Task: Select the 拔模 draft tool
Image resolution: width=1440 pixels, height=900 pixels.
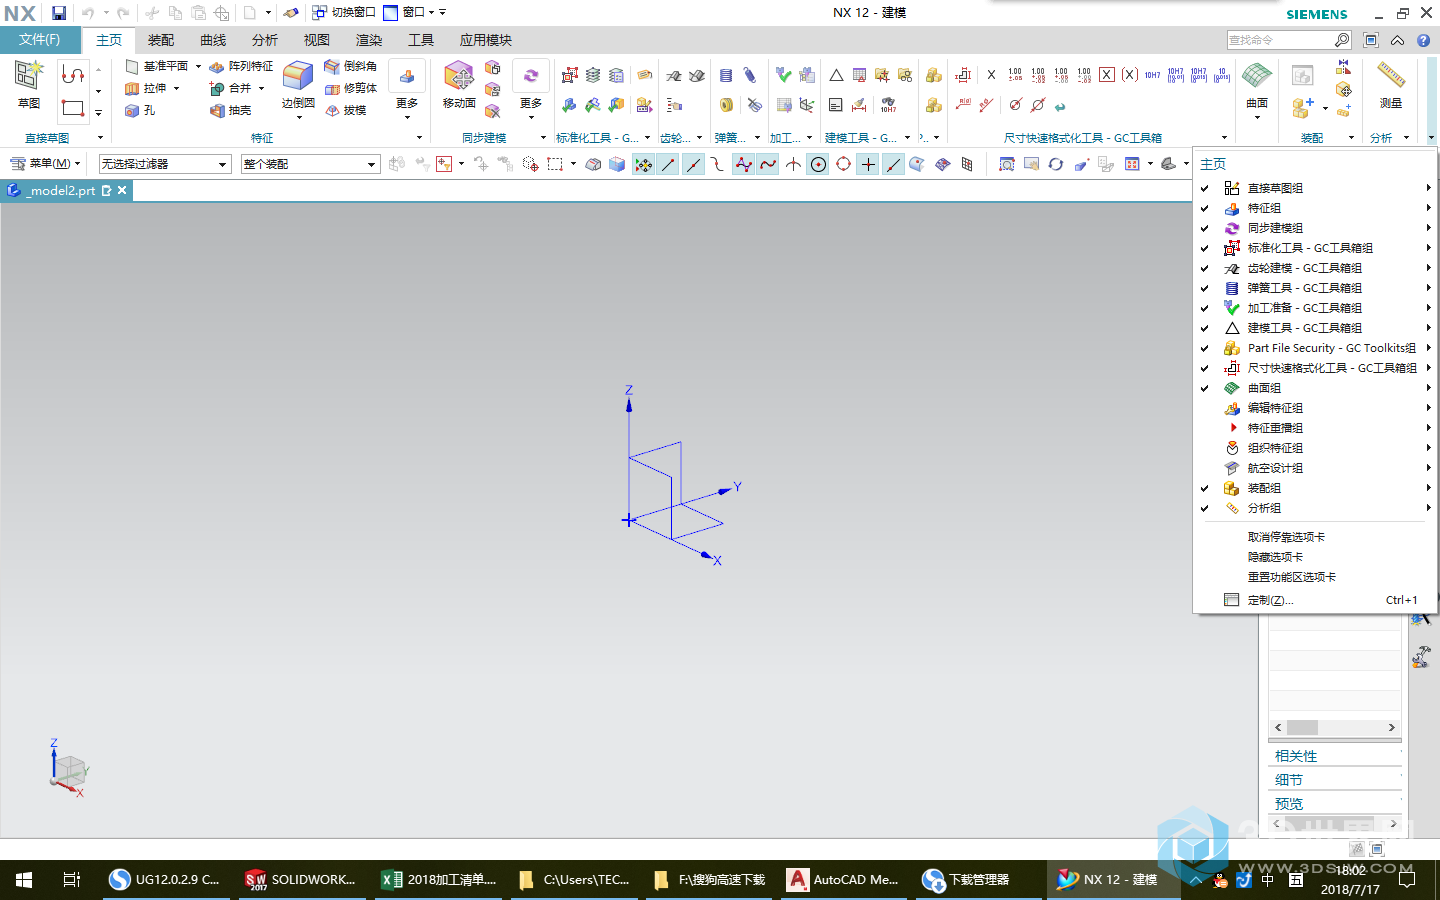Action: tap(346, 110)
